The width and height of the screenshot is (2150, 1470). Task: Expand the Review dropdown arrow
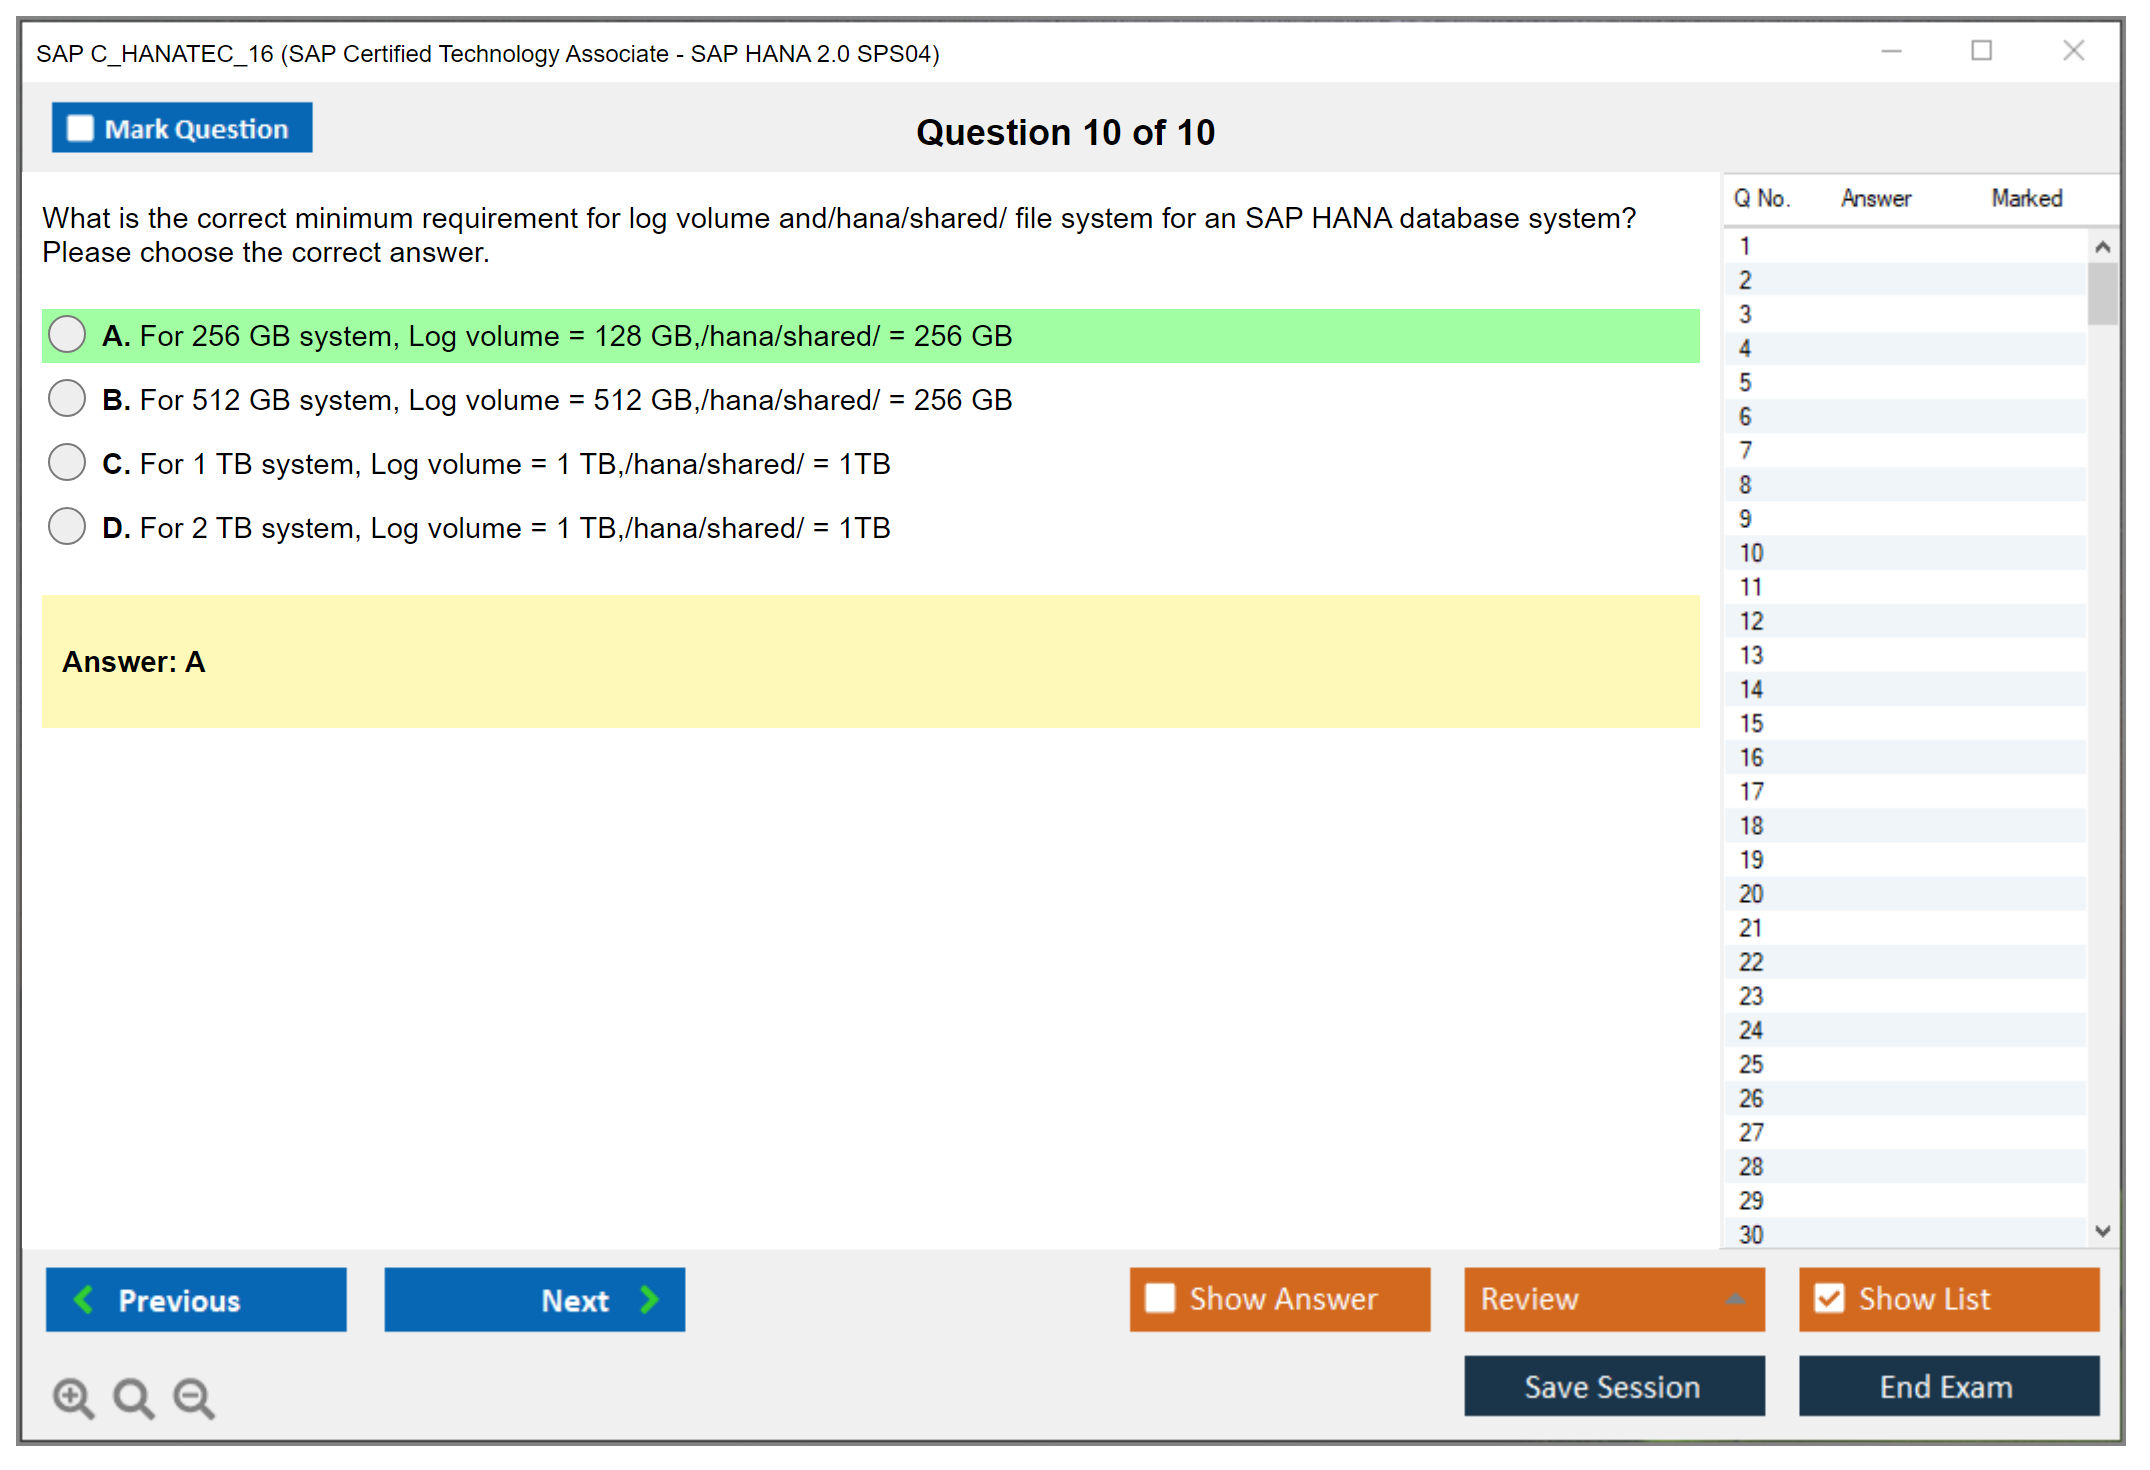tap(1735, 1299)
